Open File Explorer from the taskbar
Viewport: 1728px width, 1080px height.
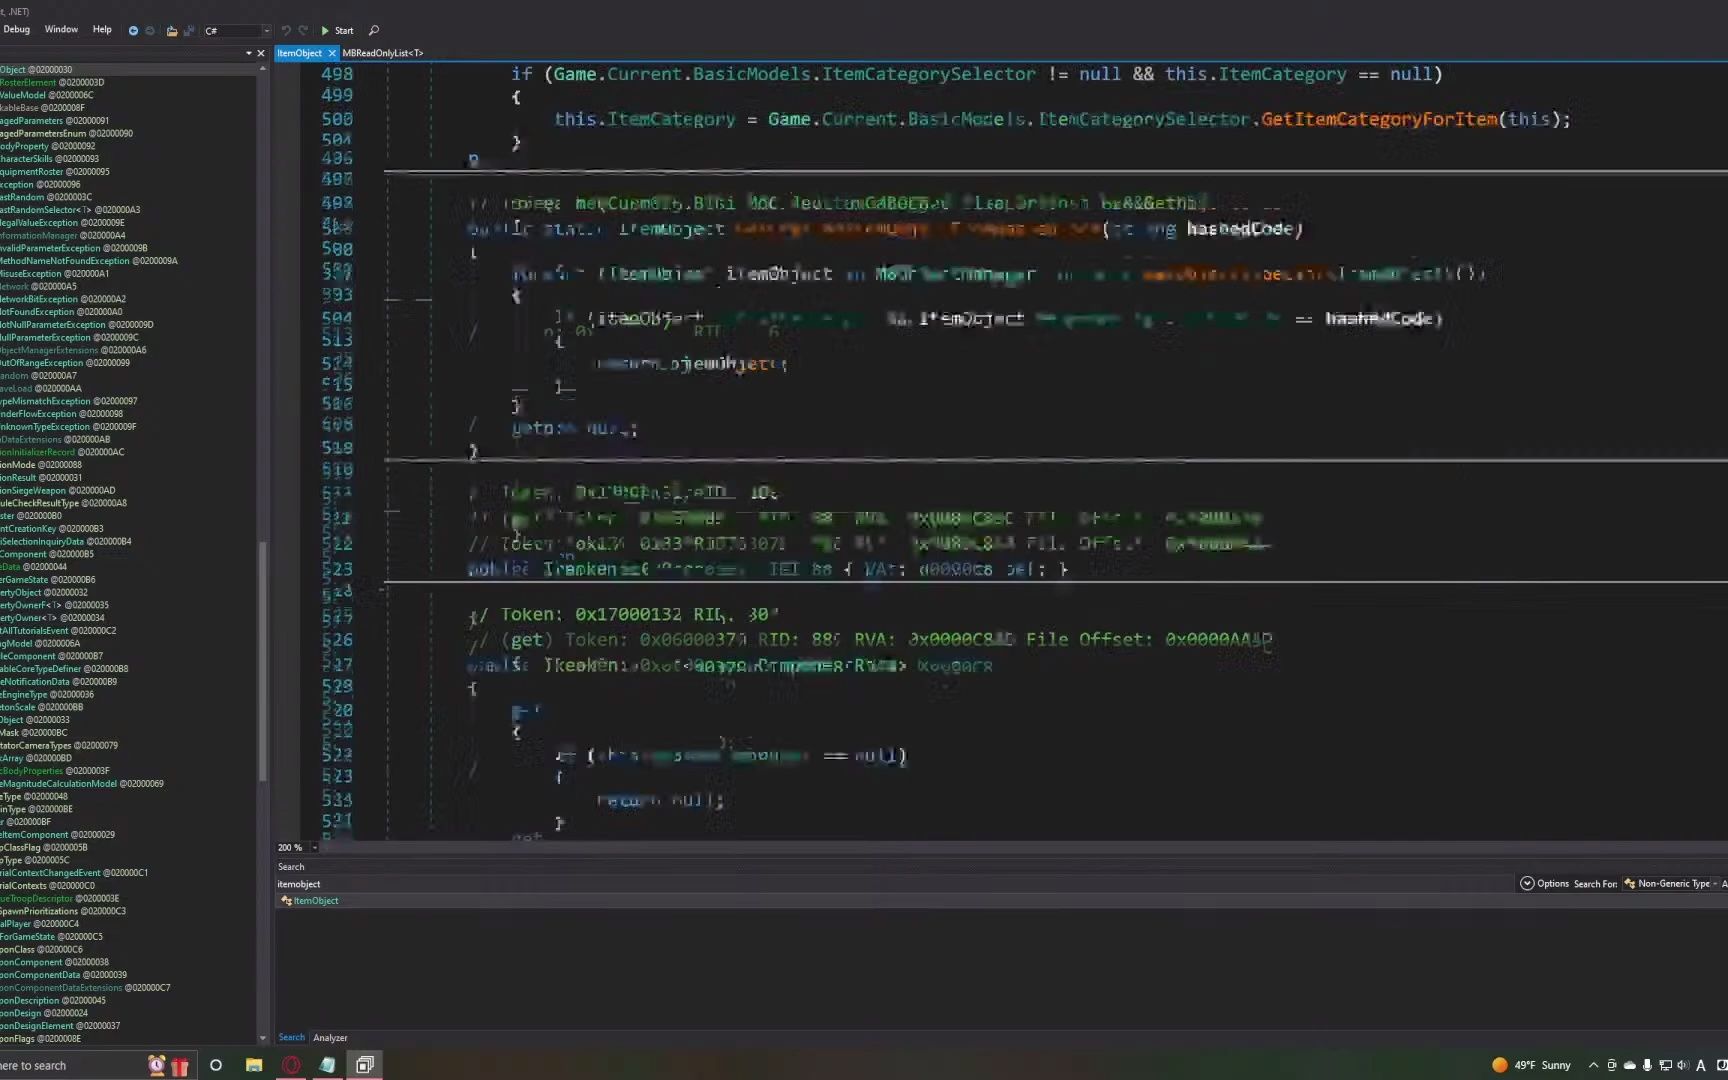click(254, 1065)
